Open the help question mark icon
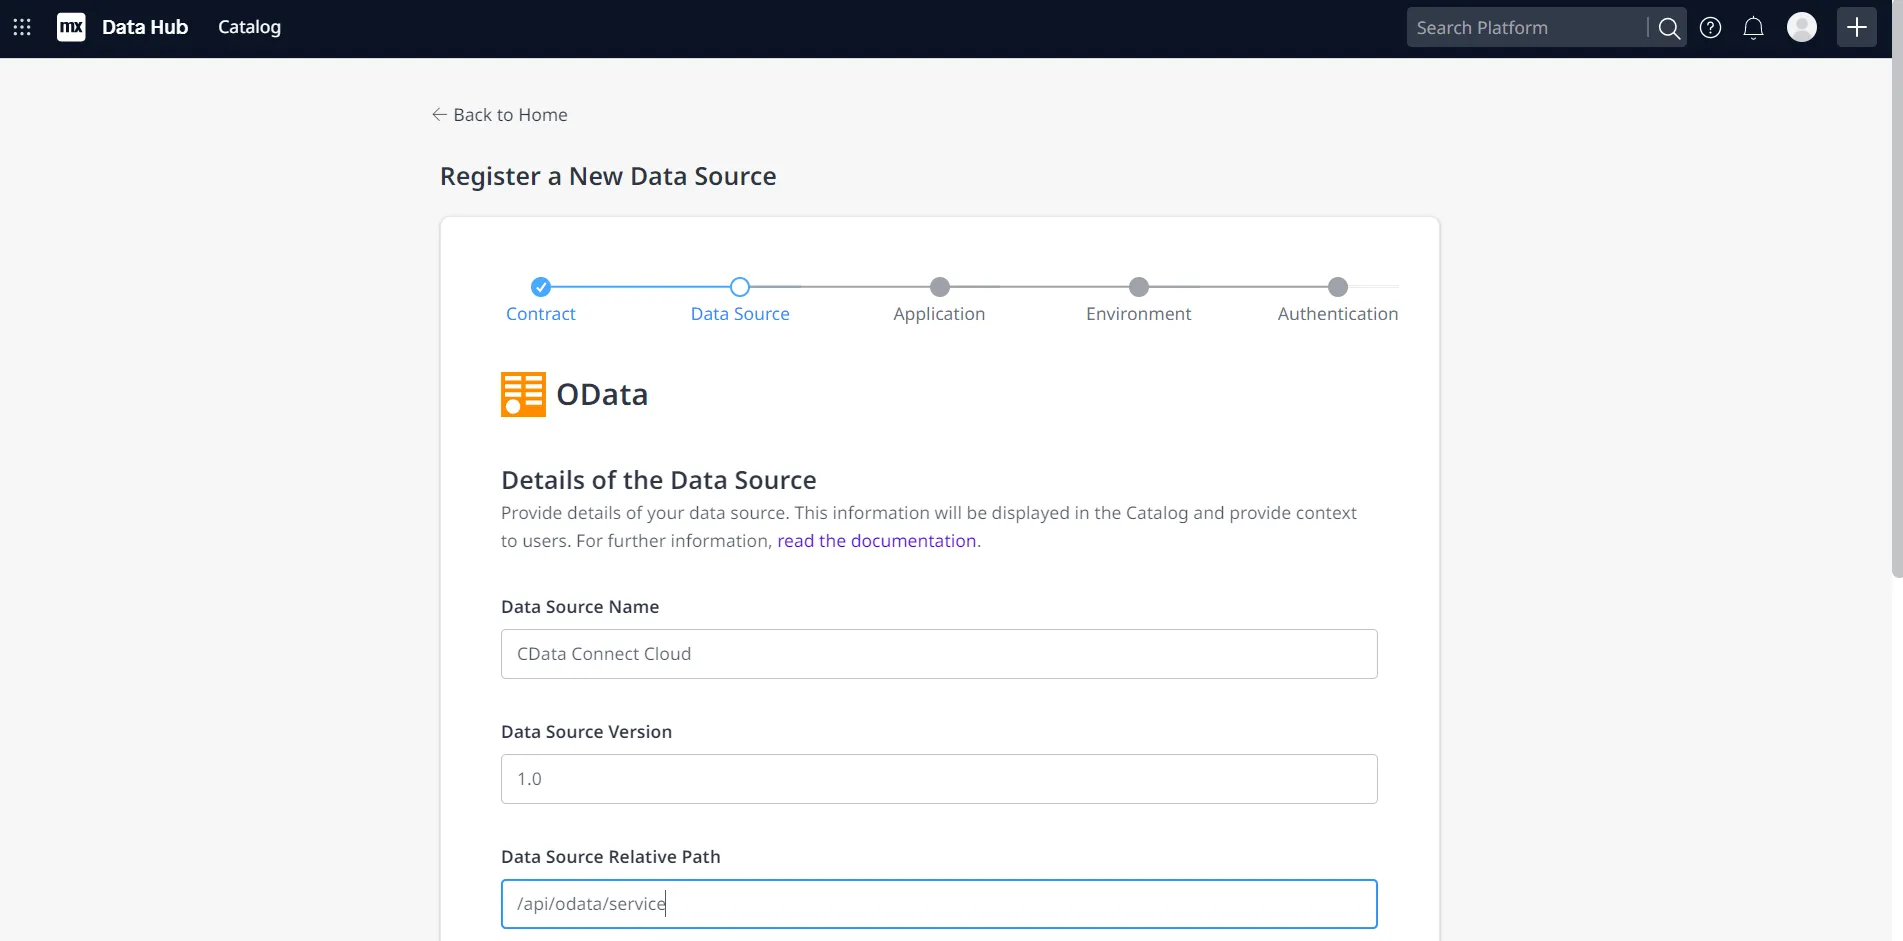The image size is (1903, 941). pos(1710,28)
